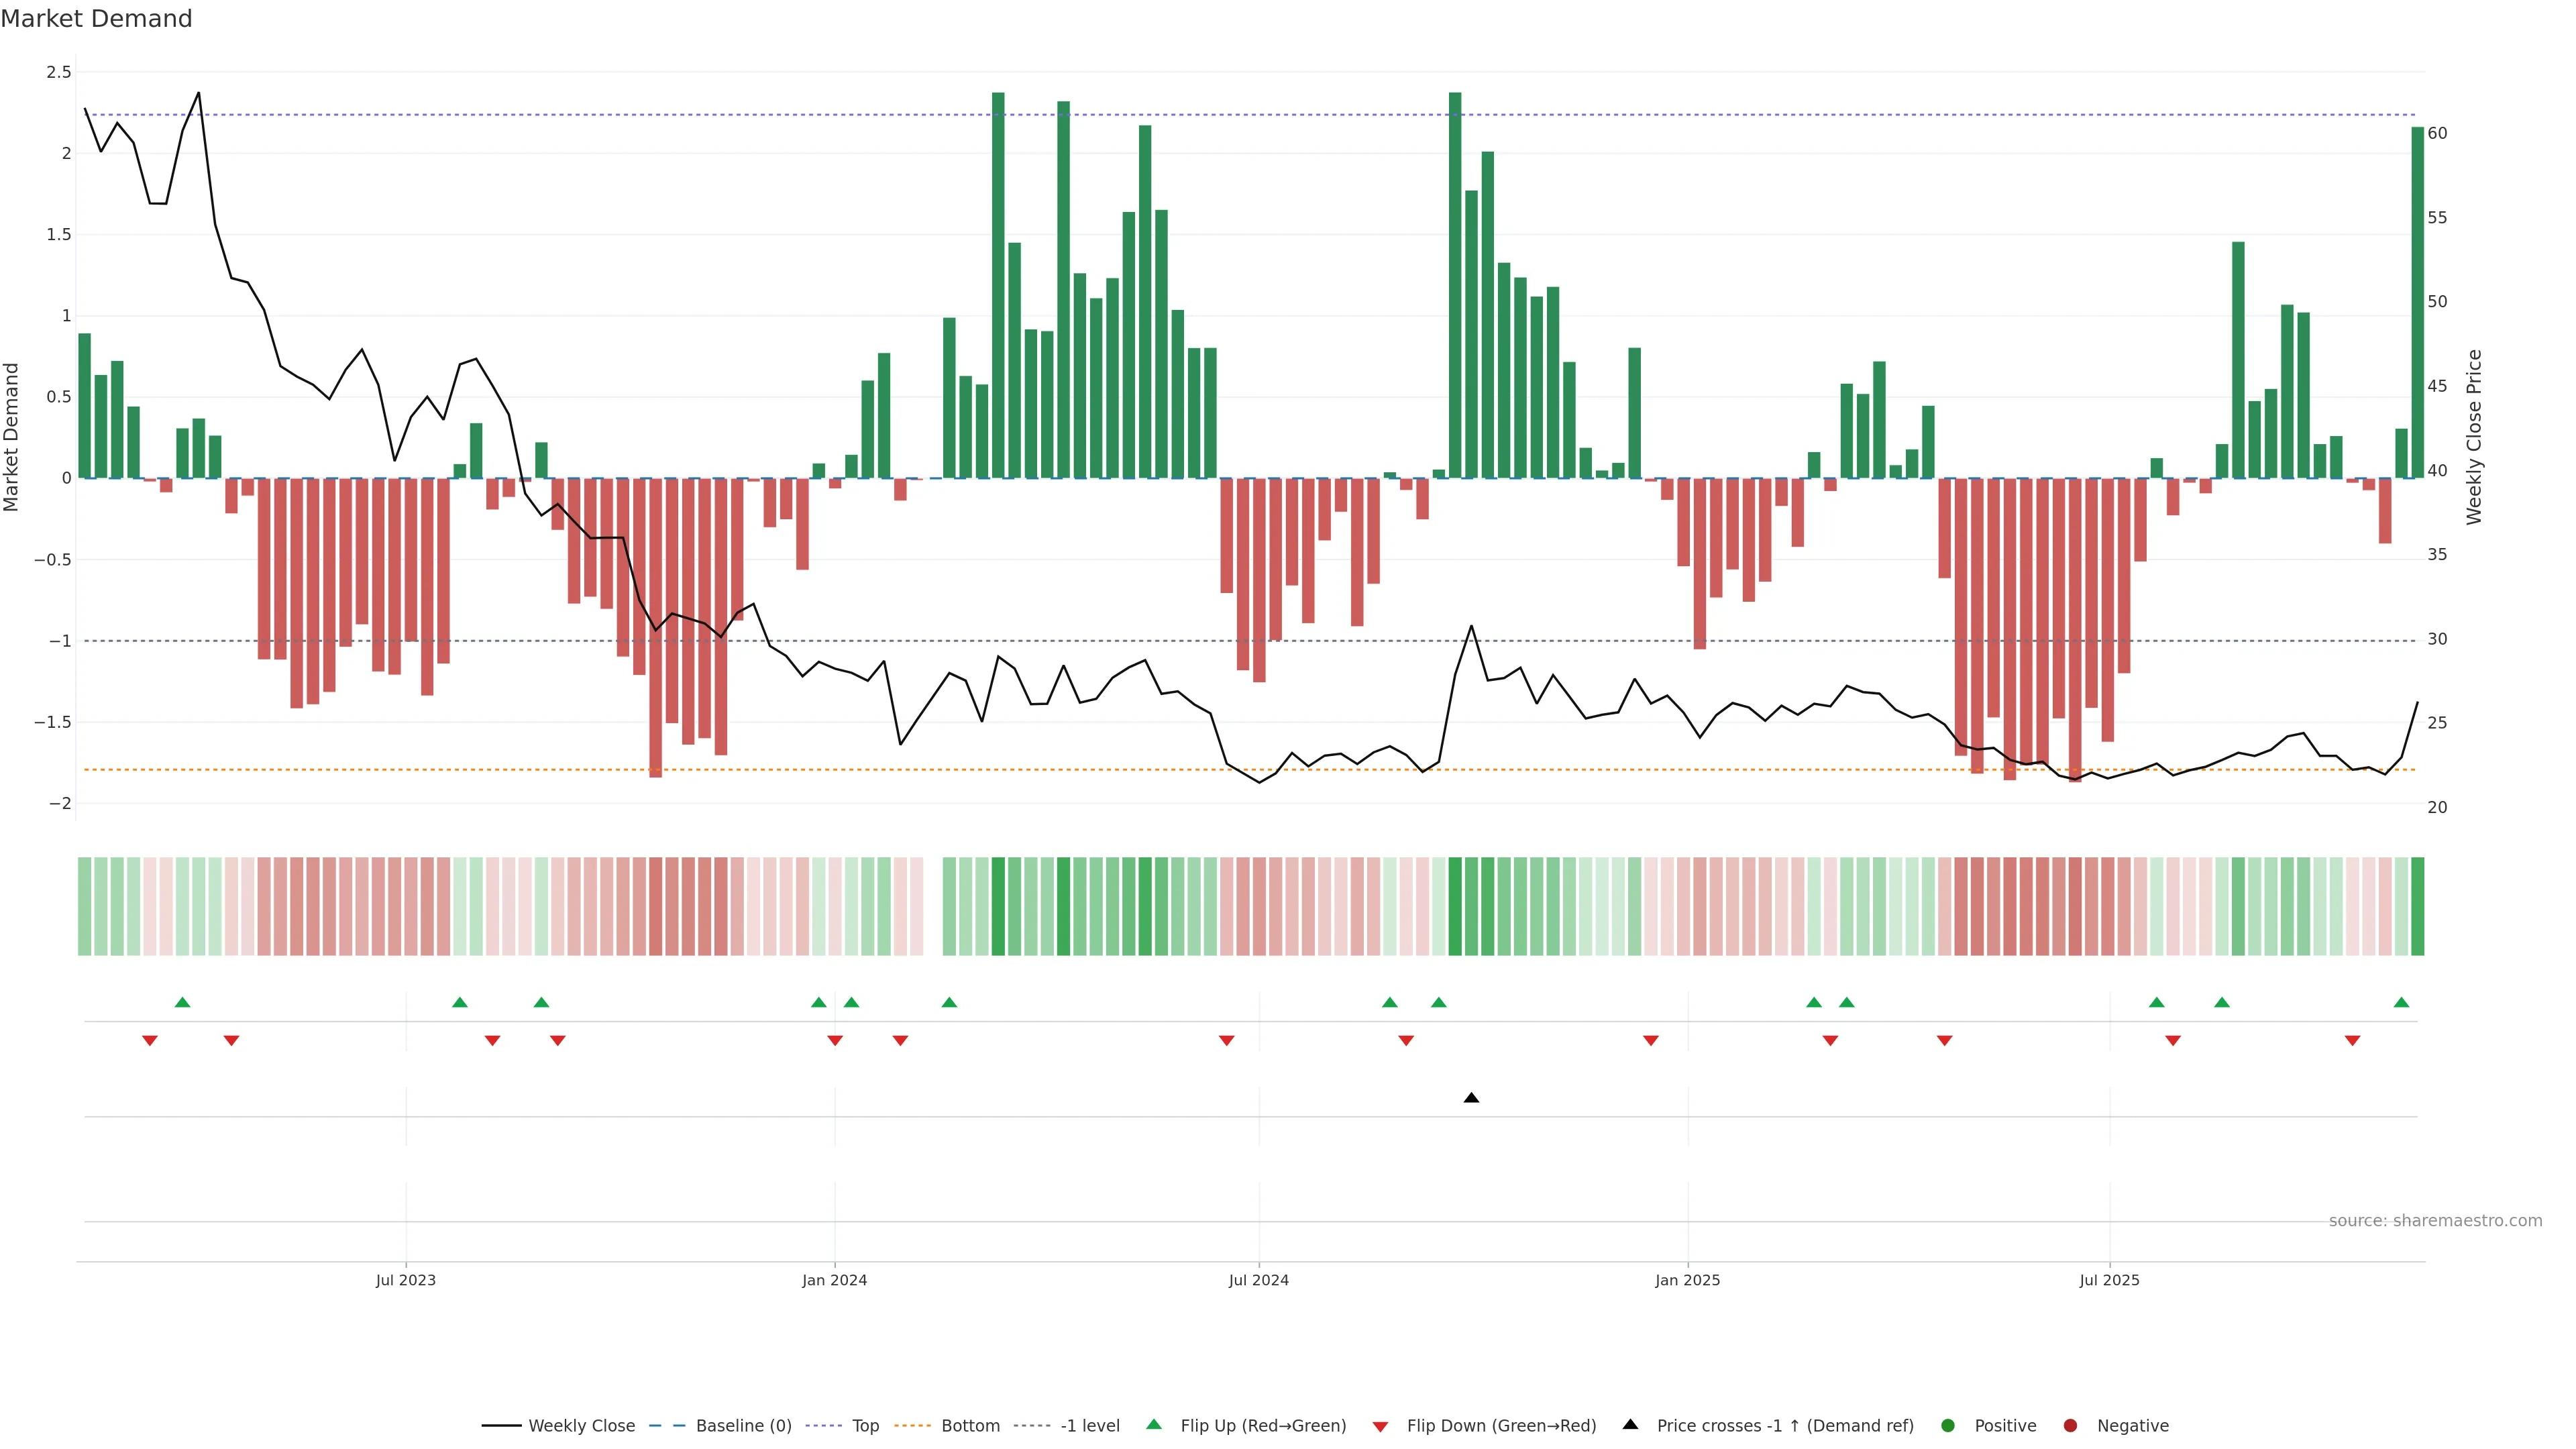Click the Price crosses -1 legend icon

pyautogui.click(x=1630, y=1424)
